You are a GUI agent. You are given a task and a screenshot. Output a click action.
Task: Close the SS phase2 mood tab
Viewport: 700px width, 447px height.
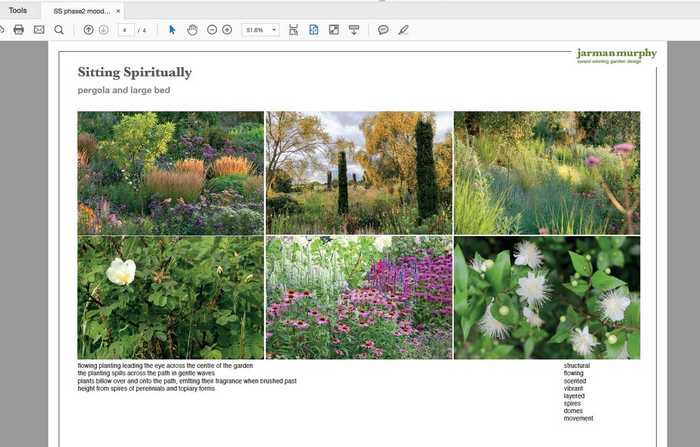pos(118,10)
